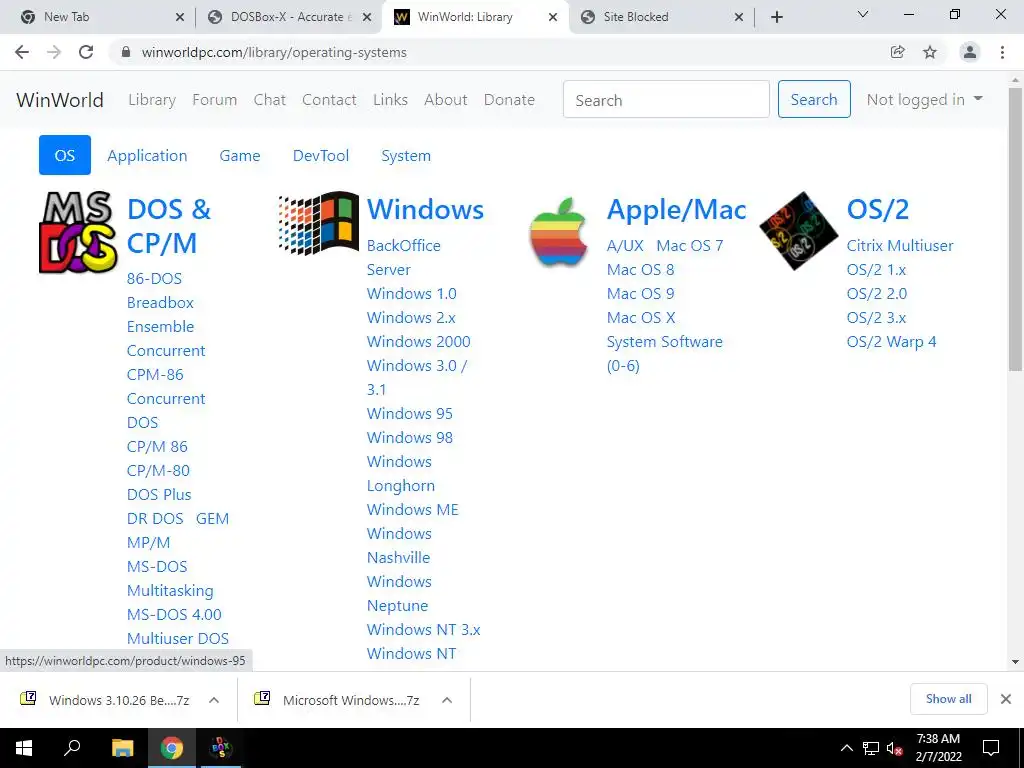Focus the WinWorld search input

click(x=666, y=99)
